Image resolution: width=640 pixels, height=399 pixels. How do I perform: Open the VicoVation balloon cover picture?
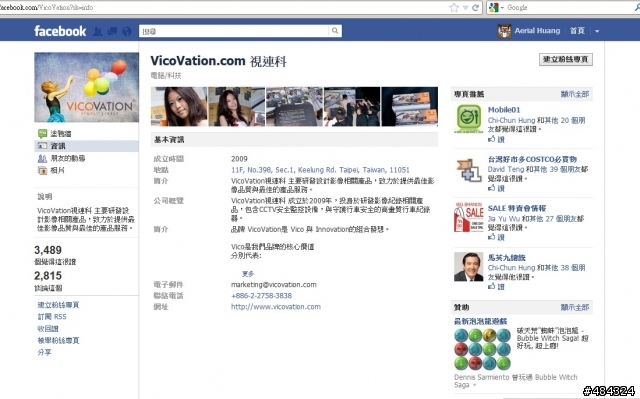(x=87, y=87)
